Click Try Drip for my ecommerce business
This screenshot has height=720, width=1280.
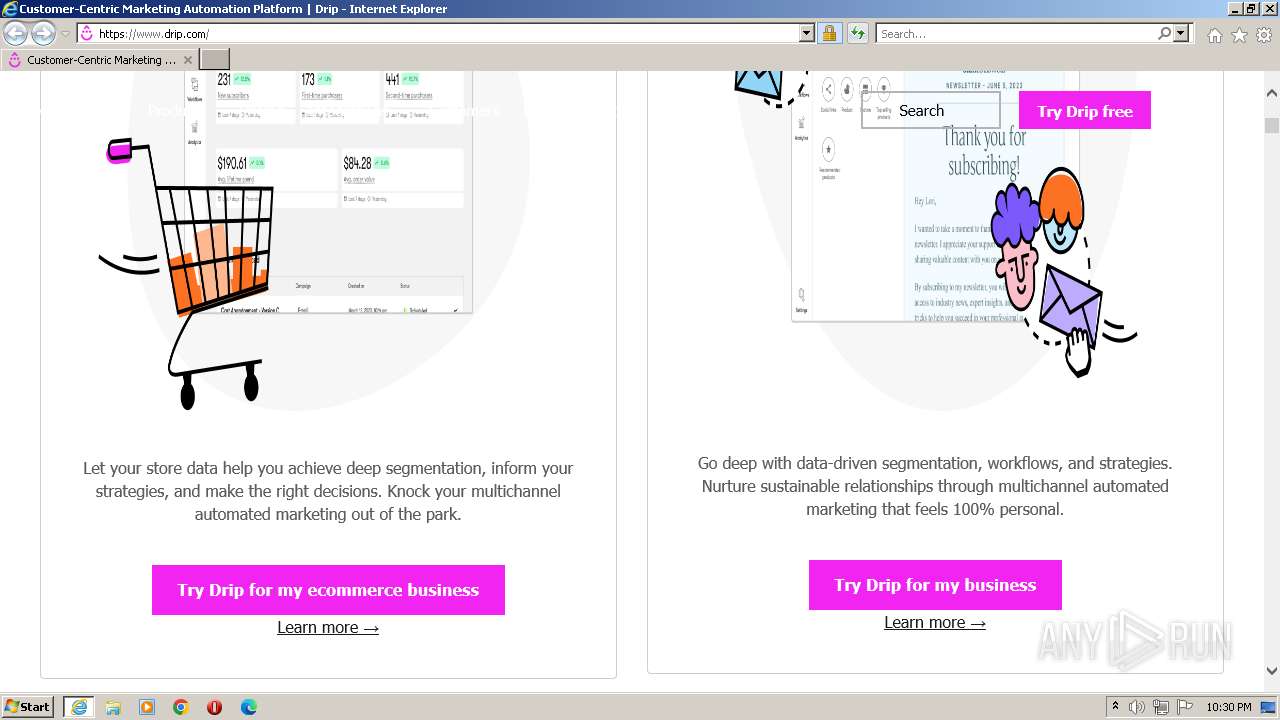pos(328,590)
